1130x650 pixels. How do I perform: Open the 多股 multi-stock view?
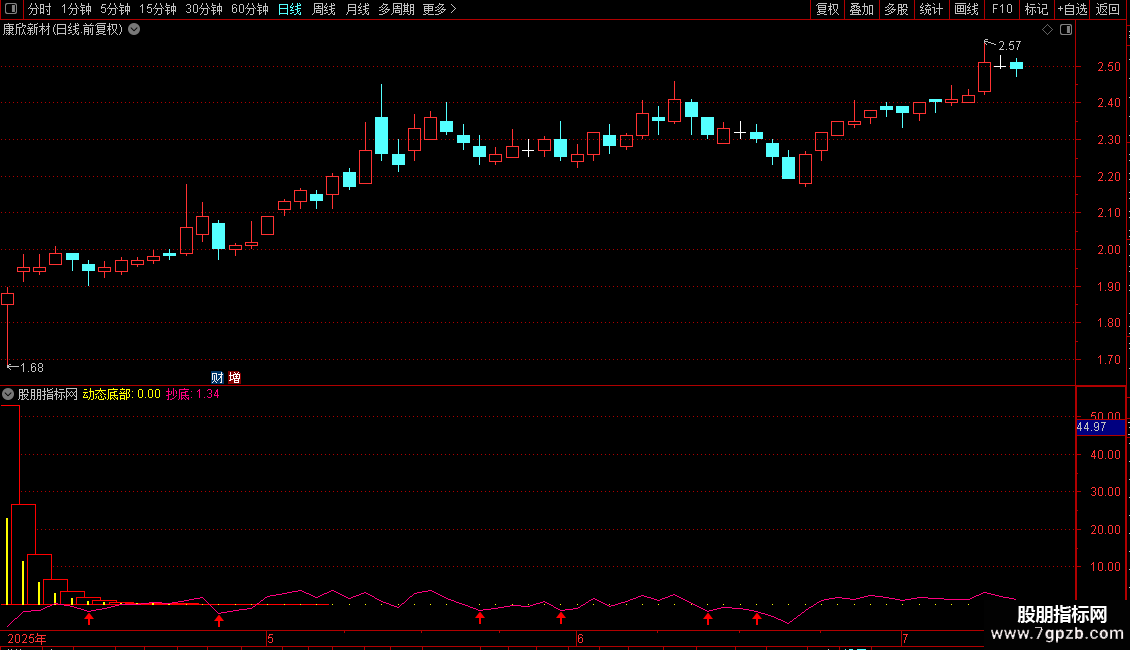[896, 9]
